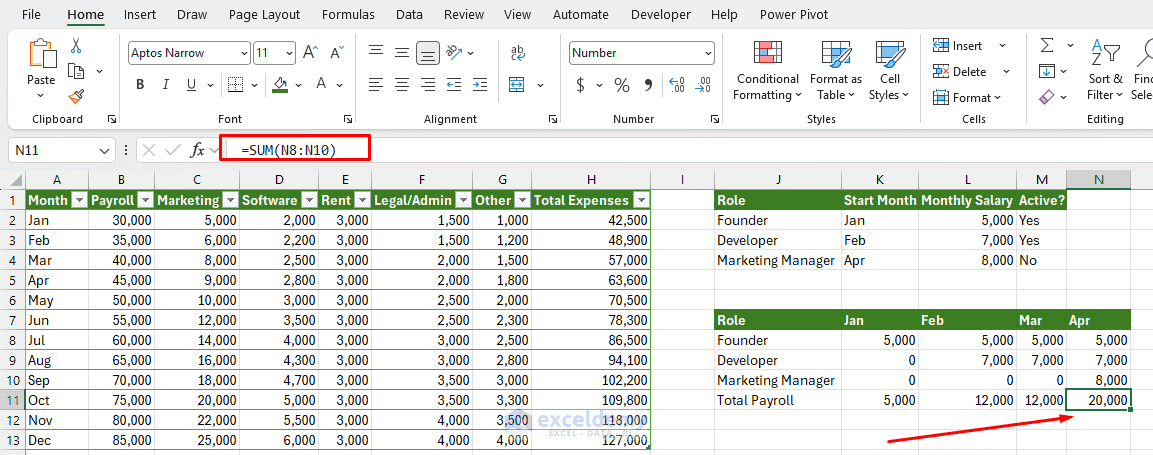
Task: Click the Merge & Center icon
Action: (x=517, y=85)
